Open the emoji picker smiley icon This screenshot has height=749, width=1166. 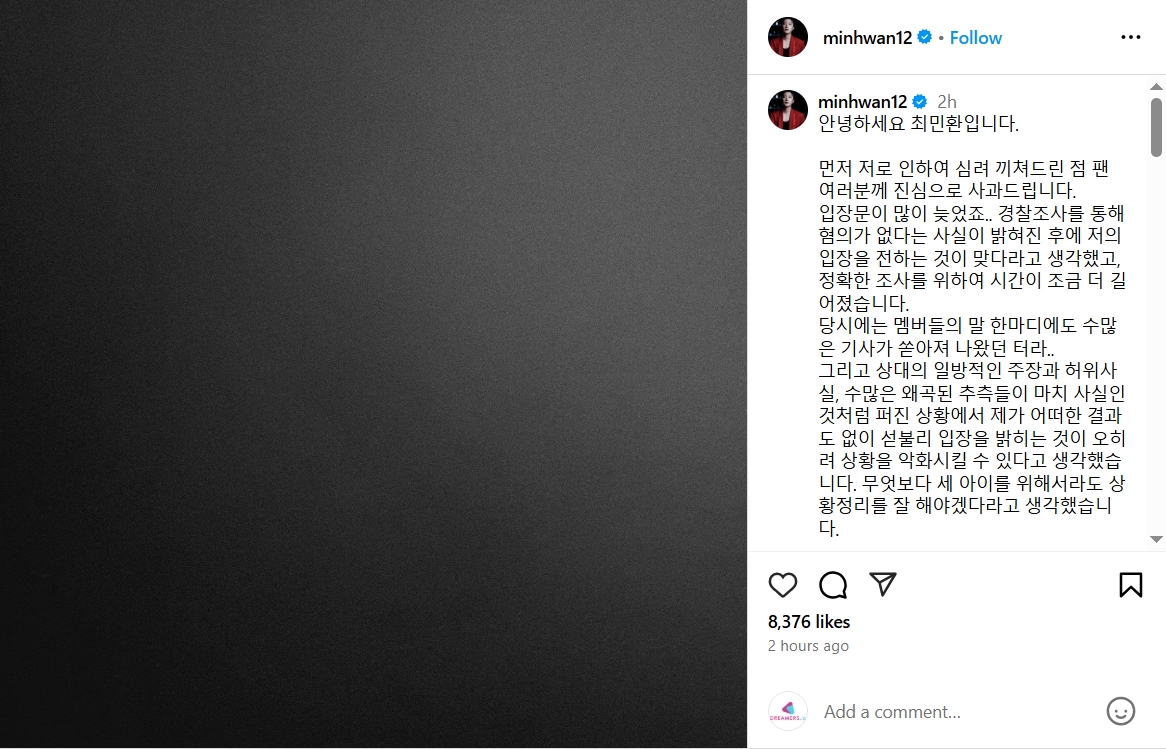pyautogui.click(x=1120, y=711)
